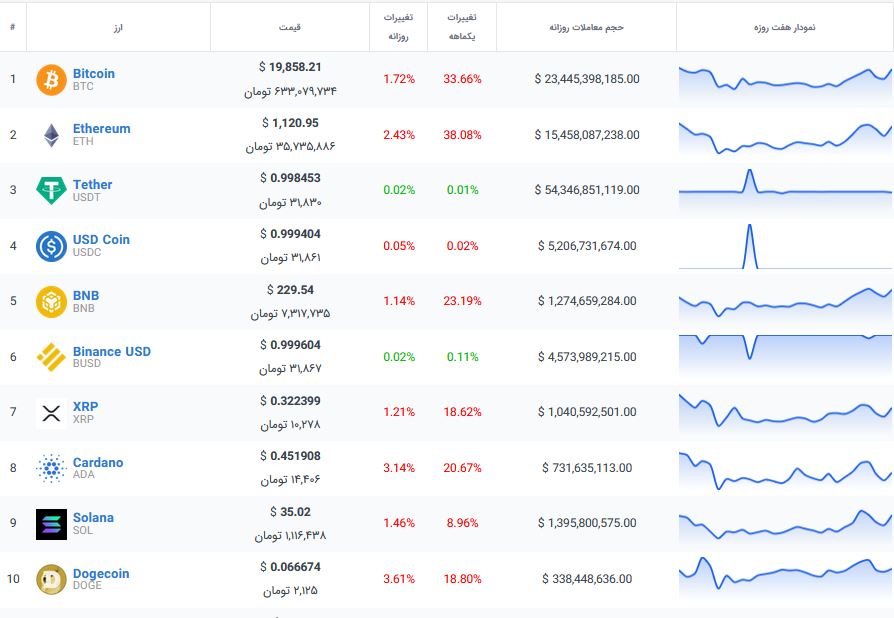Viewport: 894px width, 618px height.
Task: Sort by حجم معاملات روزانه header
Action: 586,27
